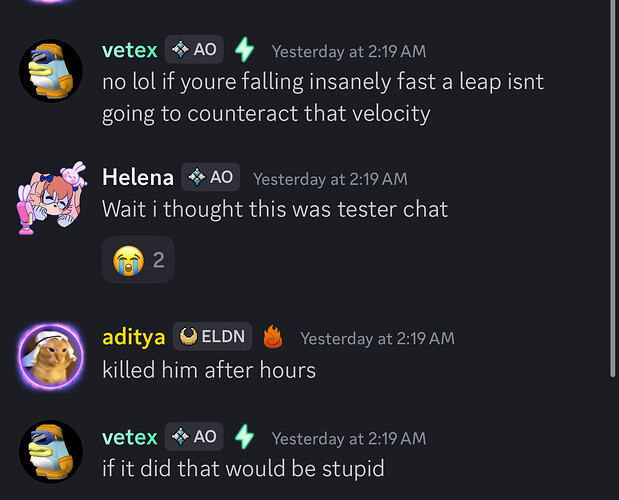Click the AO server tag next to Helena
This screenshot has height=500, width=619.
(x=210, y=178)
